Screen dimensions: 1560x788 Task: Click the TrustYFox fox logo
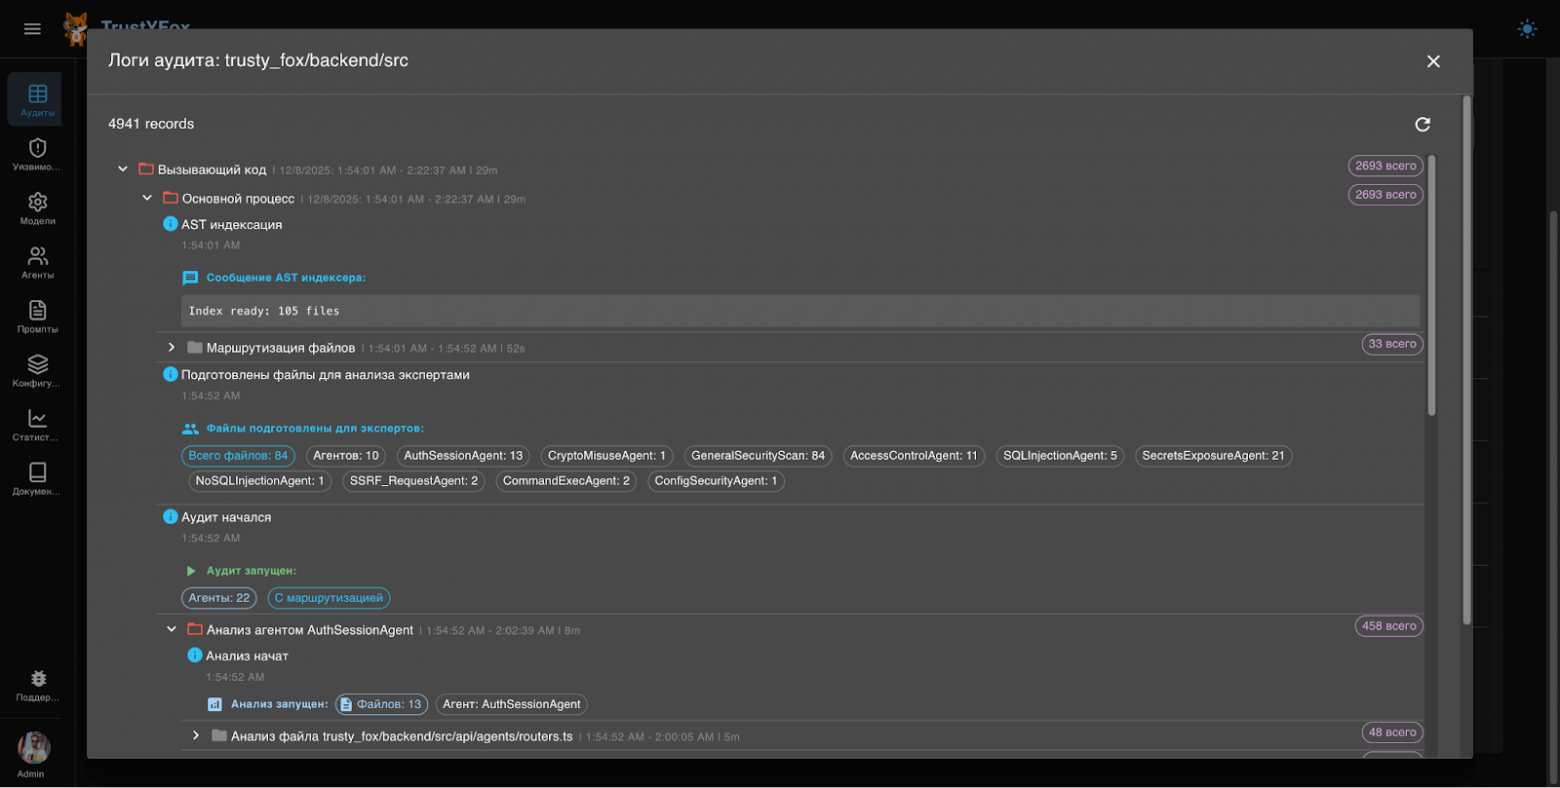(74, 28)
